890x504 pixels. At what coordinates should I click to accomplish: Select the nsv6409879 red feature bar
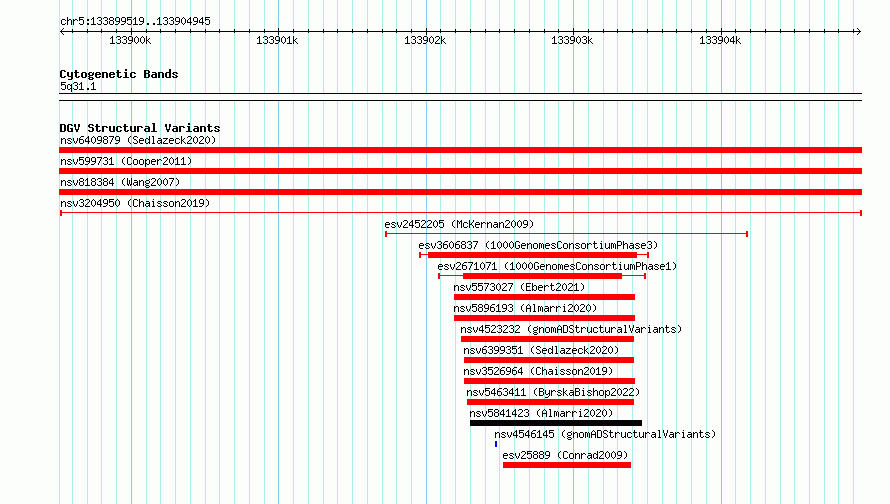[460, 150]
